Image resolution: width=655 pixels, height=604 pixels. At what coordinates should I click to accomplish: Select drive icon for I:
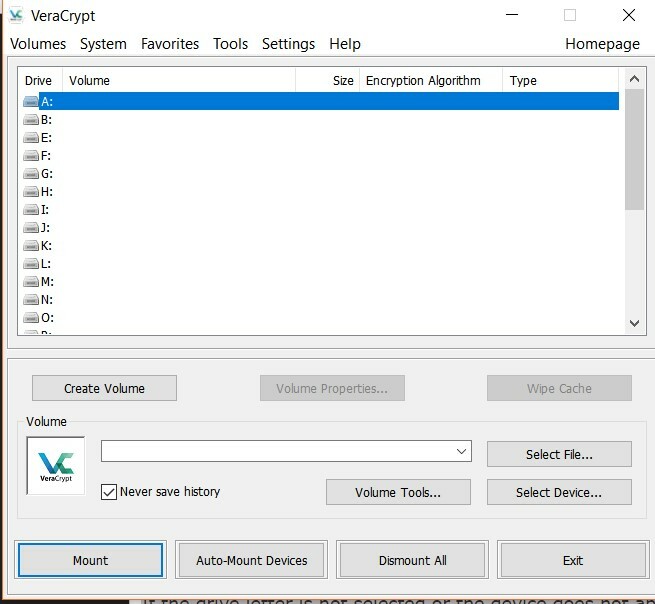click(x=31, y=210)
